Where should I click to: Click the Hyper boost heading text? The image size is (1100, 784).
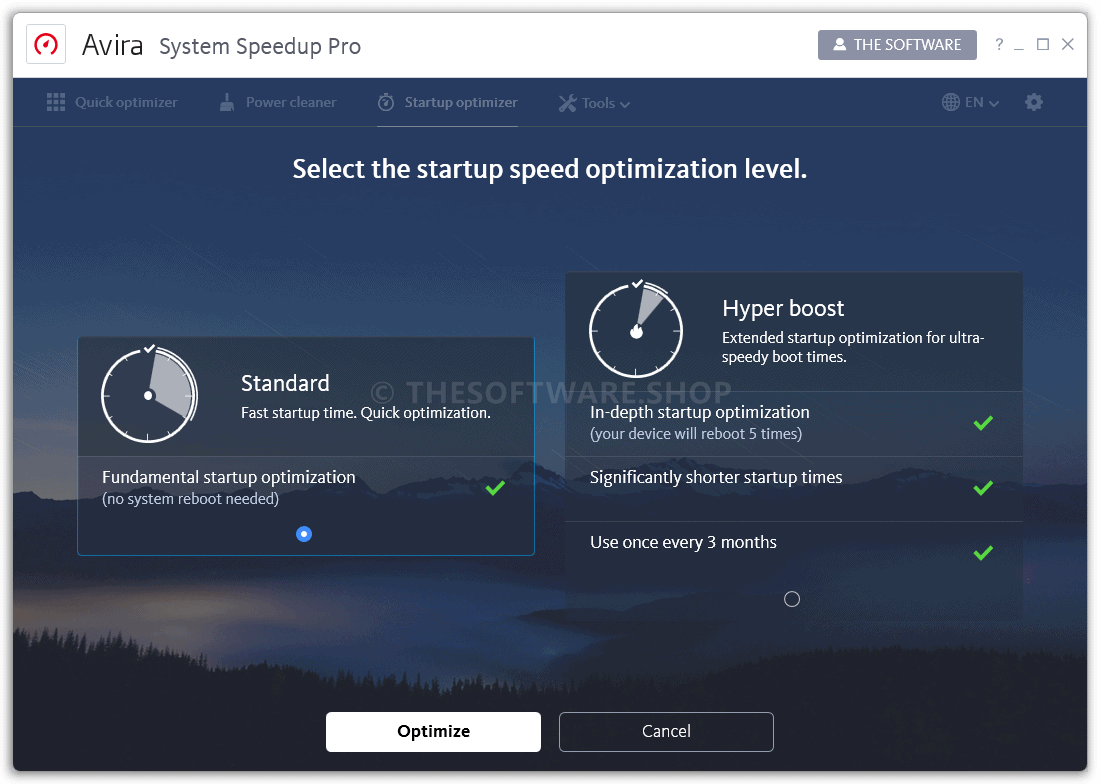(783, 309)
